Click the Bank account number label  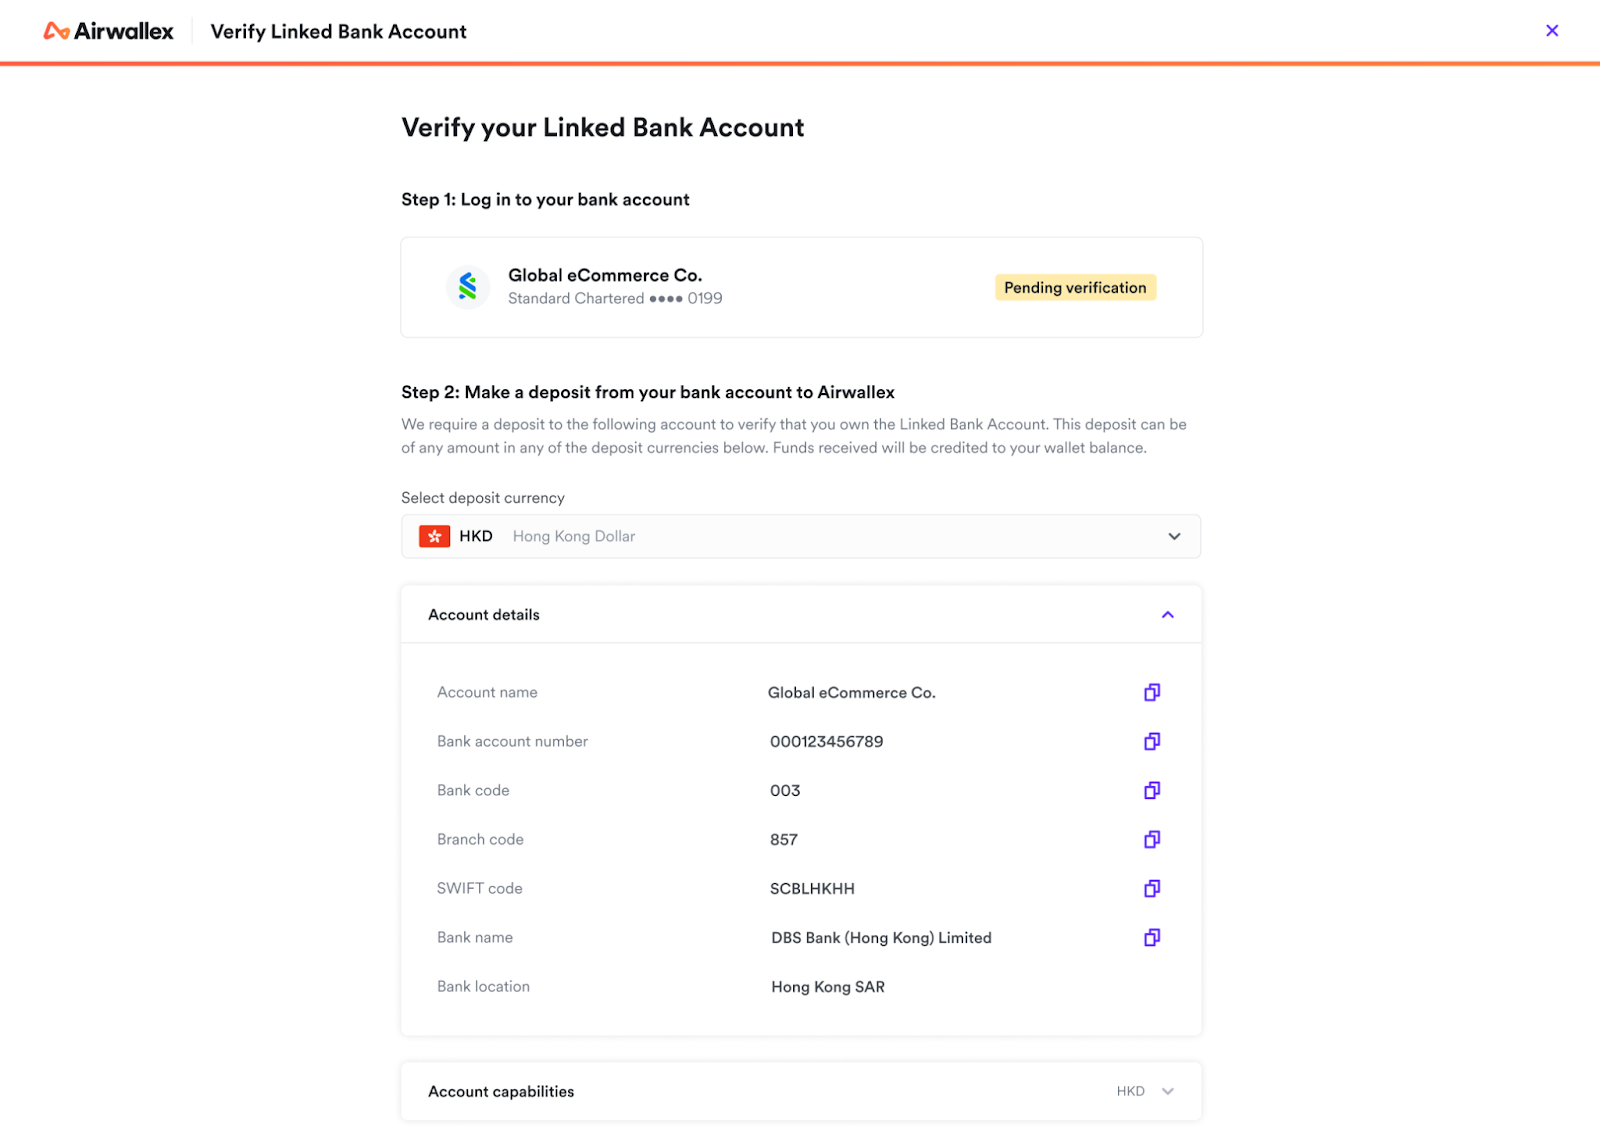[x=512, y=741]
